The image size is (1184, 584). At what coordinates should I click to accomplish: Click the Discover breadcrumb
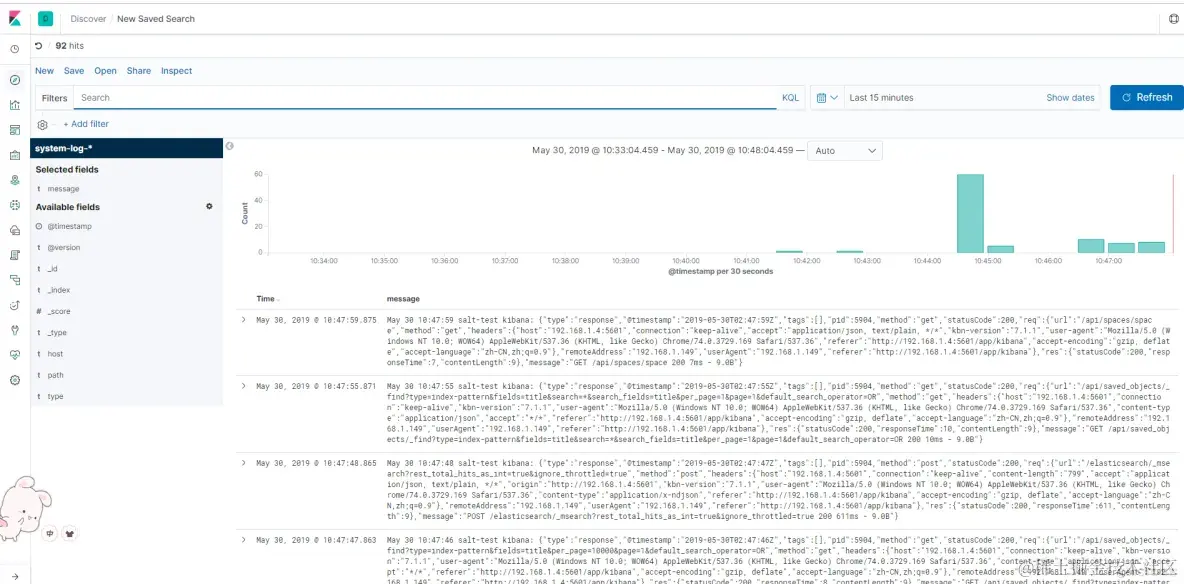88,18
